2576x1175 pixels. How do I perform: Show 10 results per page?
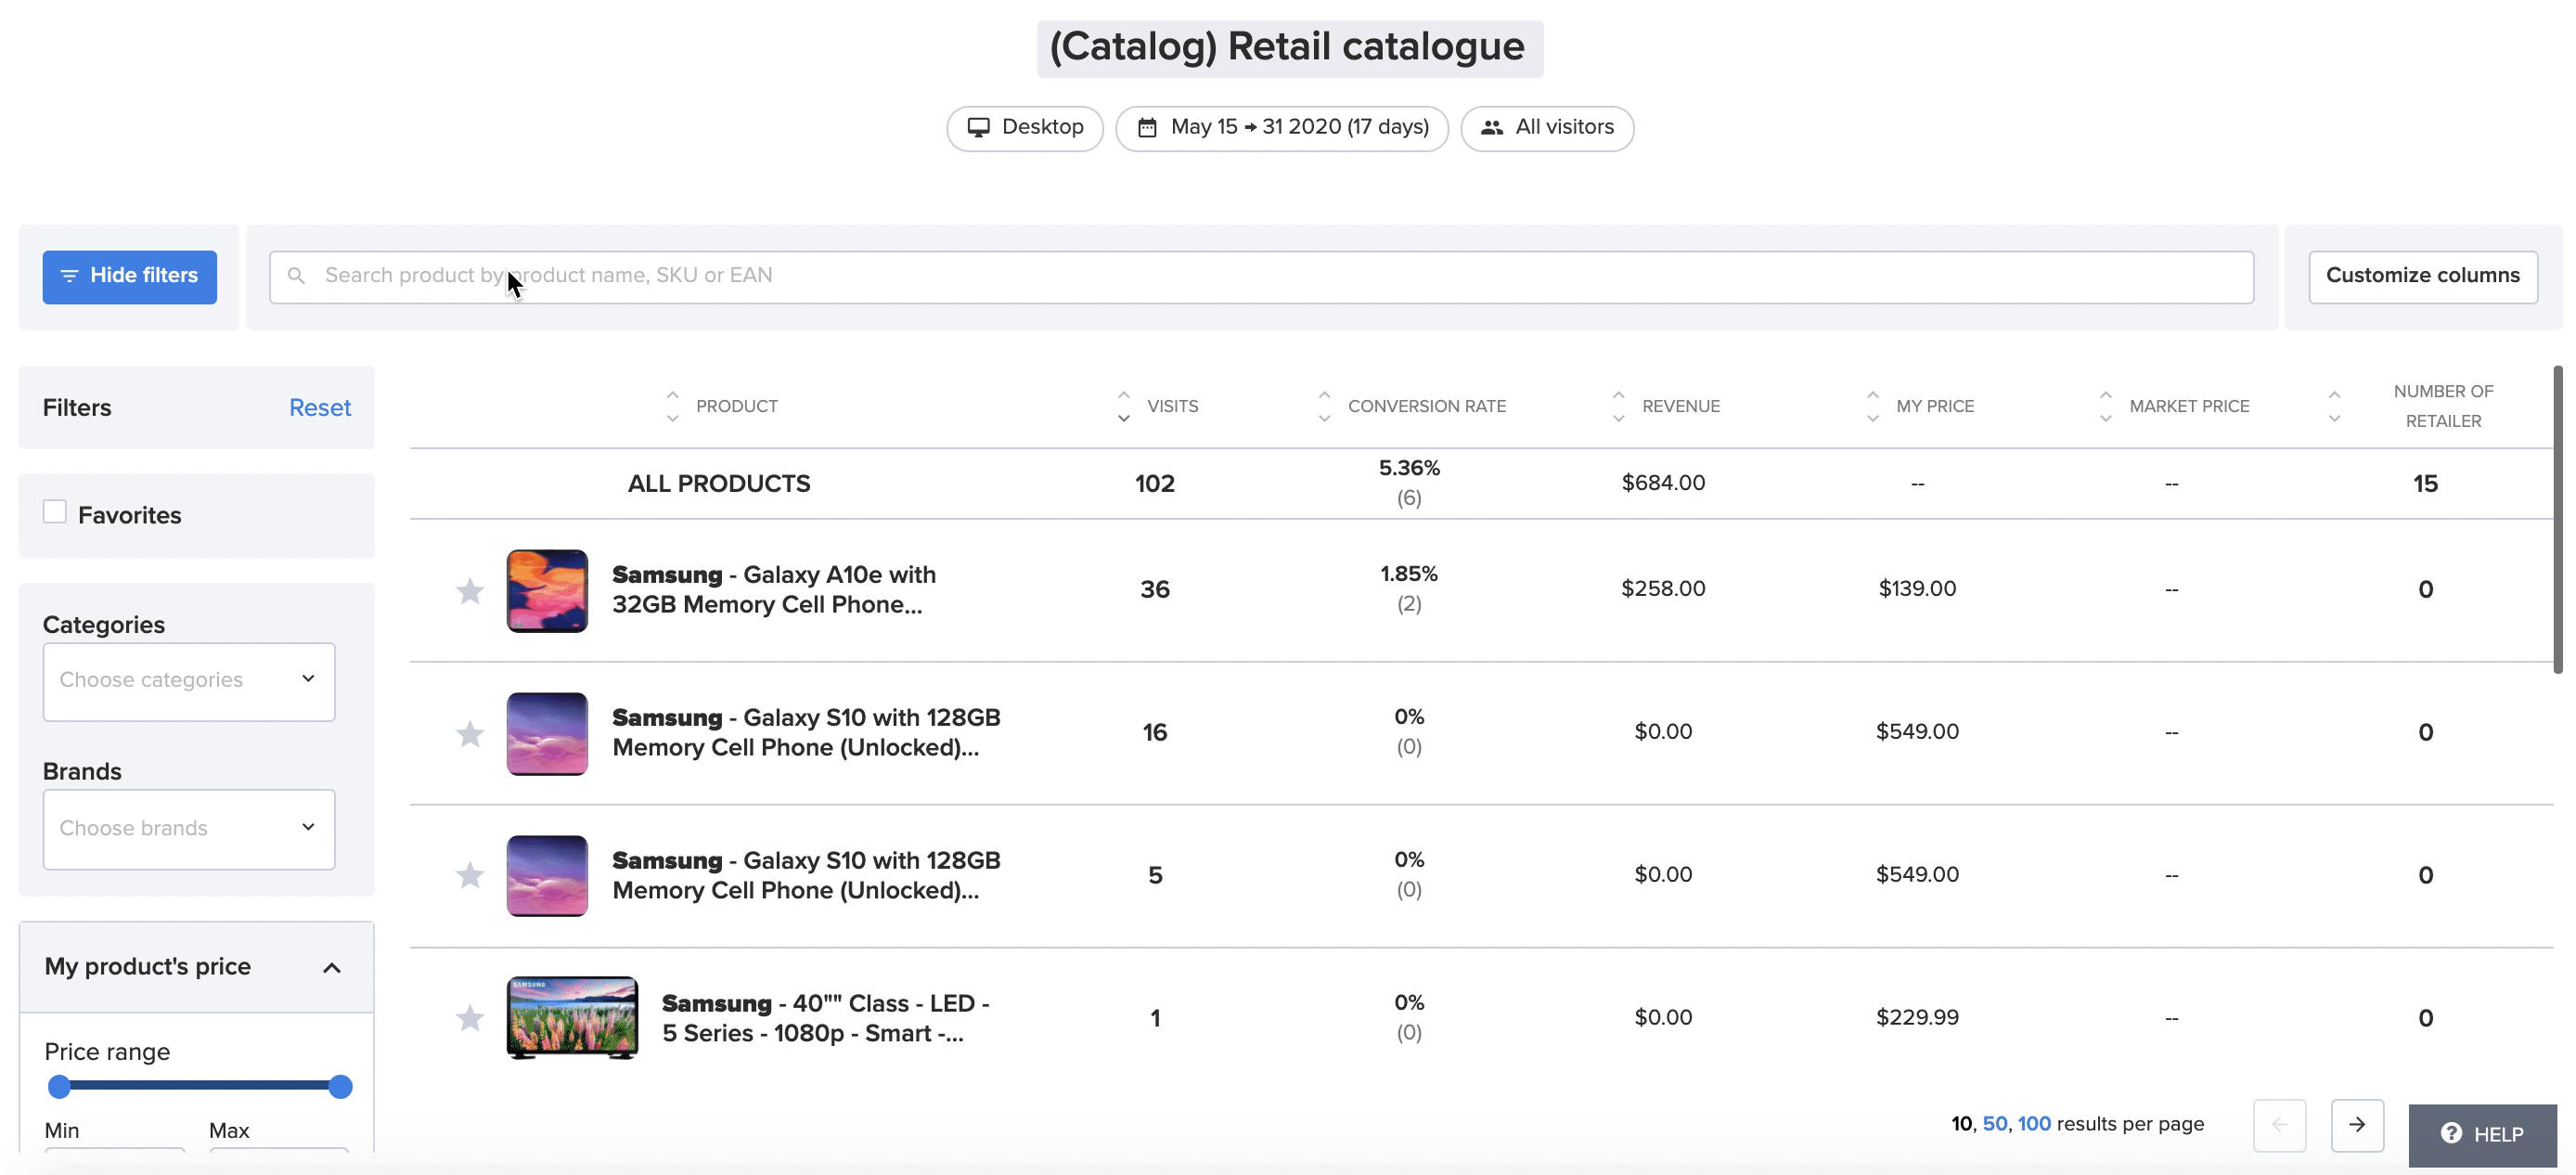(x=1961, y=1123)
